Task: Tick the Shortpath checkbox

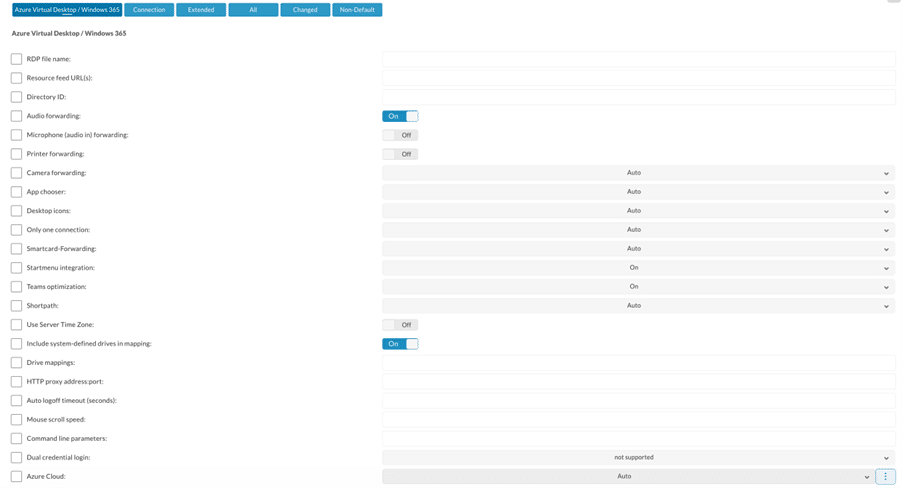Action: (x=16, y=306)
